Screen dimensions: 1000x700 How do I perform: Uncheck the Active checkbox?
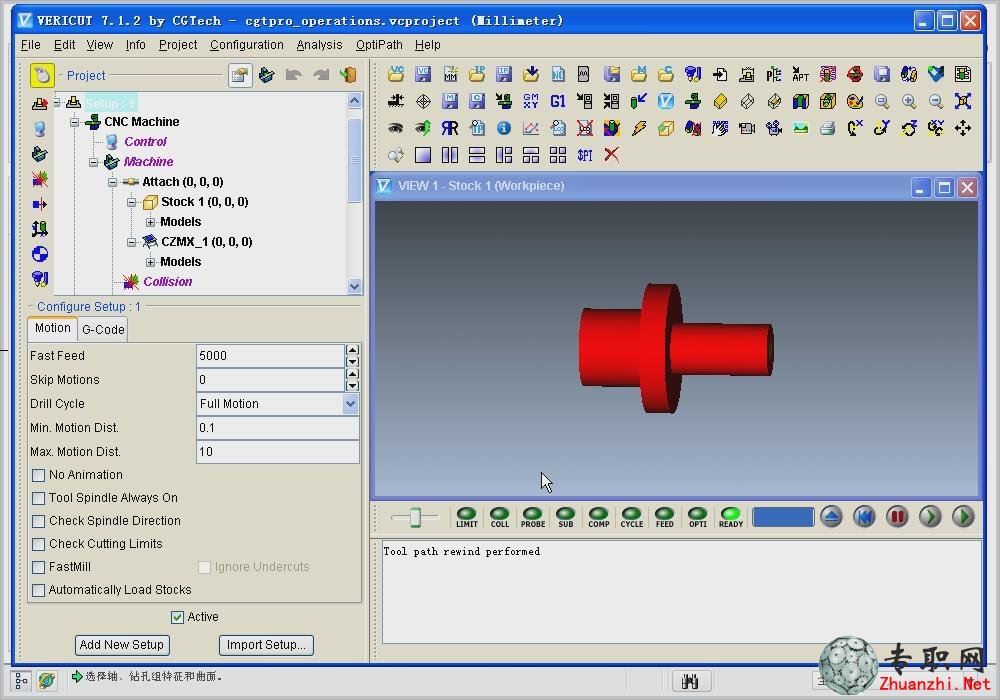point(177,617)
